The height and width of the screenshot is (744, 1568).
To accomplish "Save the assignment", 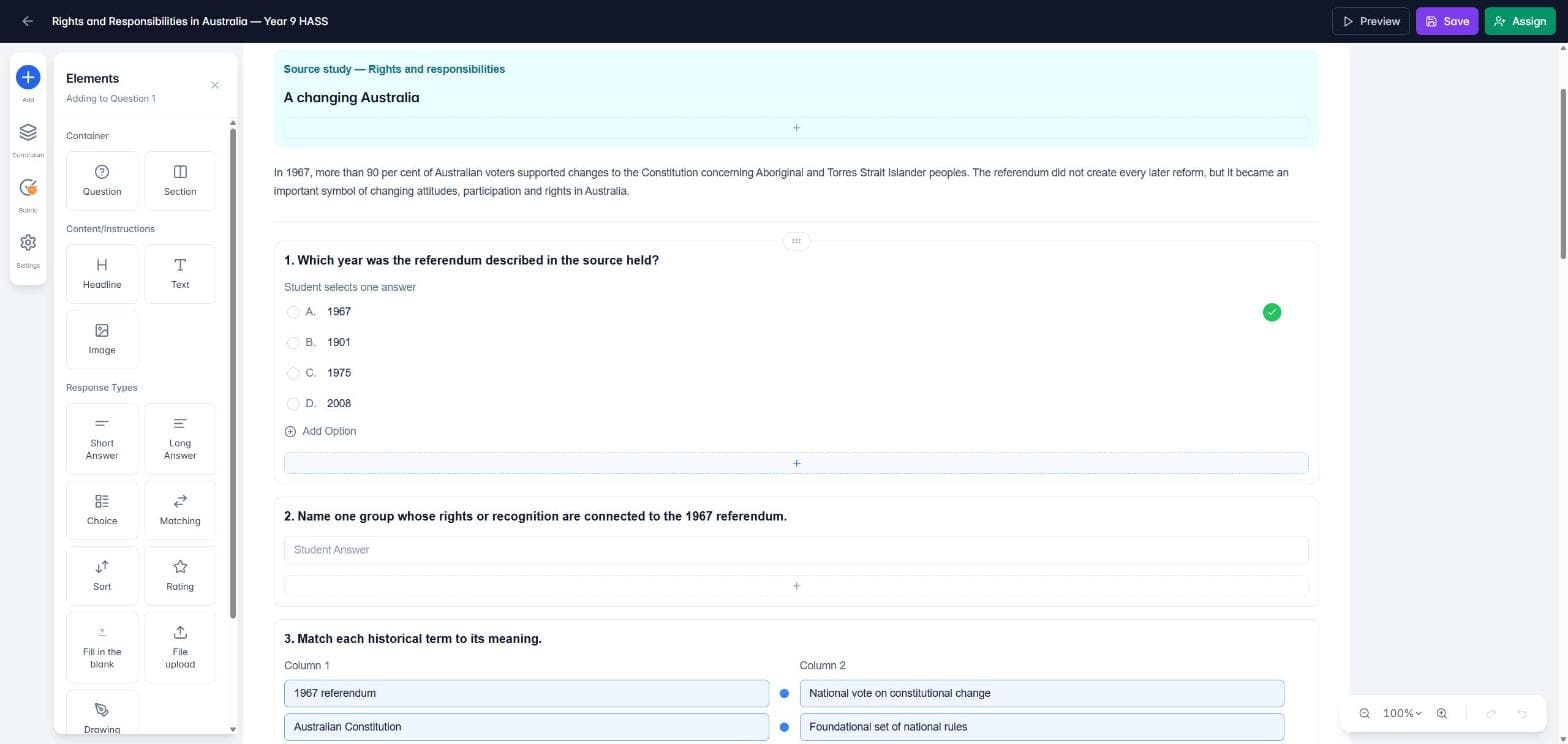I will click(1447, 21).
